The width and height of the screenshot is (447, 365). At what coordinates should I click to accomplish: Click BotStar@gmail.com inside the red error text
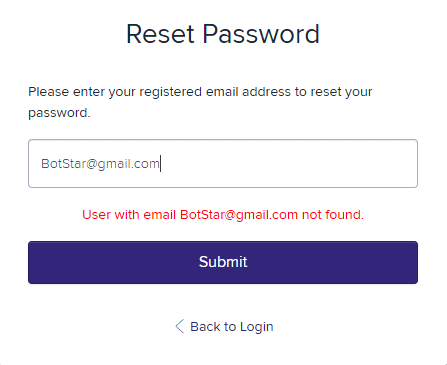click(x=239, y=215)
